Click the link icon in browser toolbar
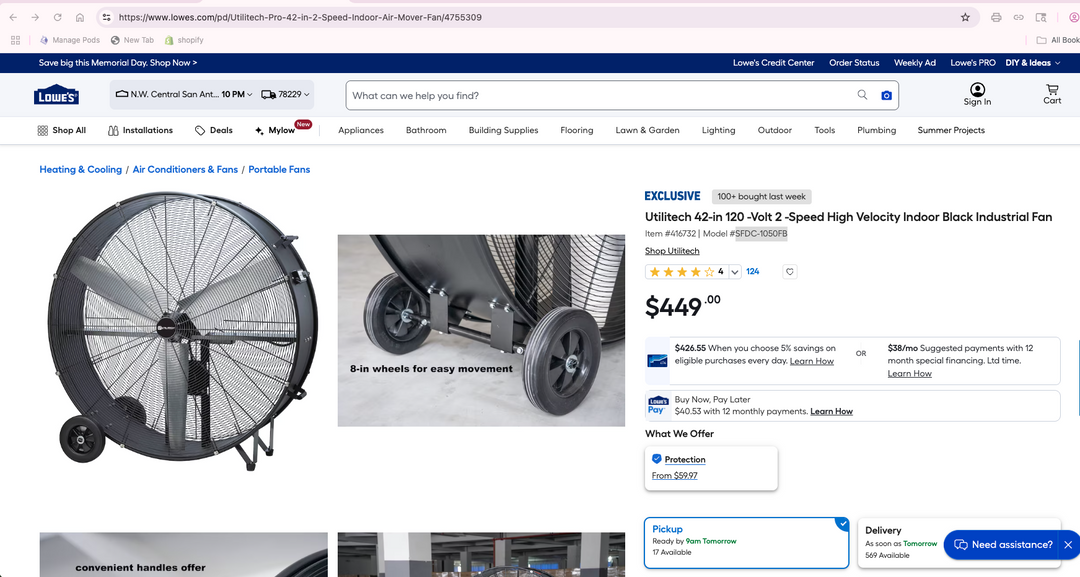The width and height of the screenshot is (1080, 577). point(1018,17)
